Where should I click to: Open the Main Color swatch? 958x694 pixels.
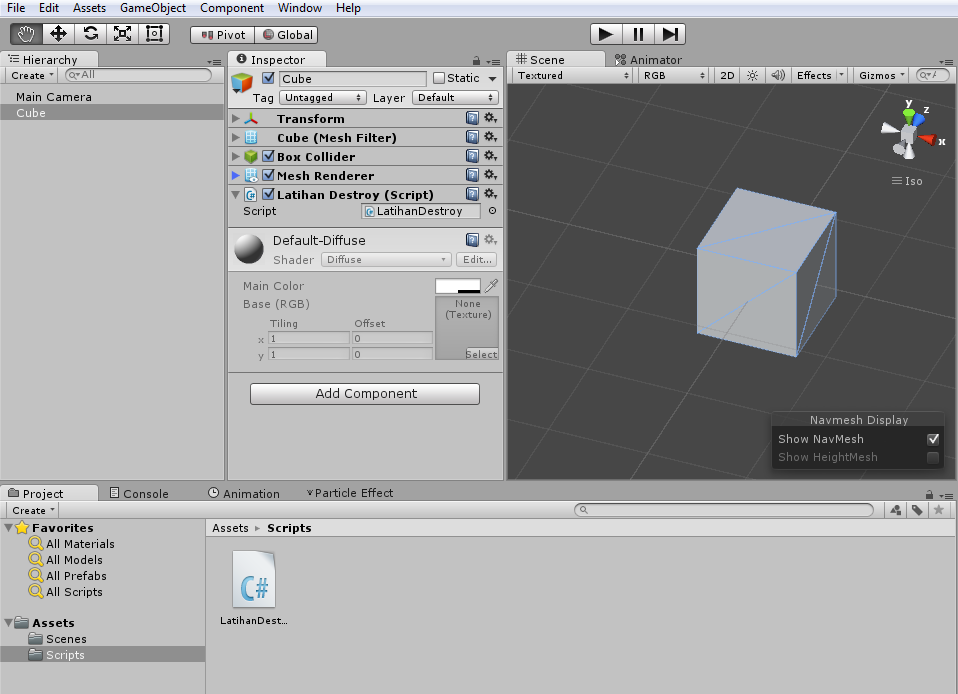point(457,285)
